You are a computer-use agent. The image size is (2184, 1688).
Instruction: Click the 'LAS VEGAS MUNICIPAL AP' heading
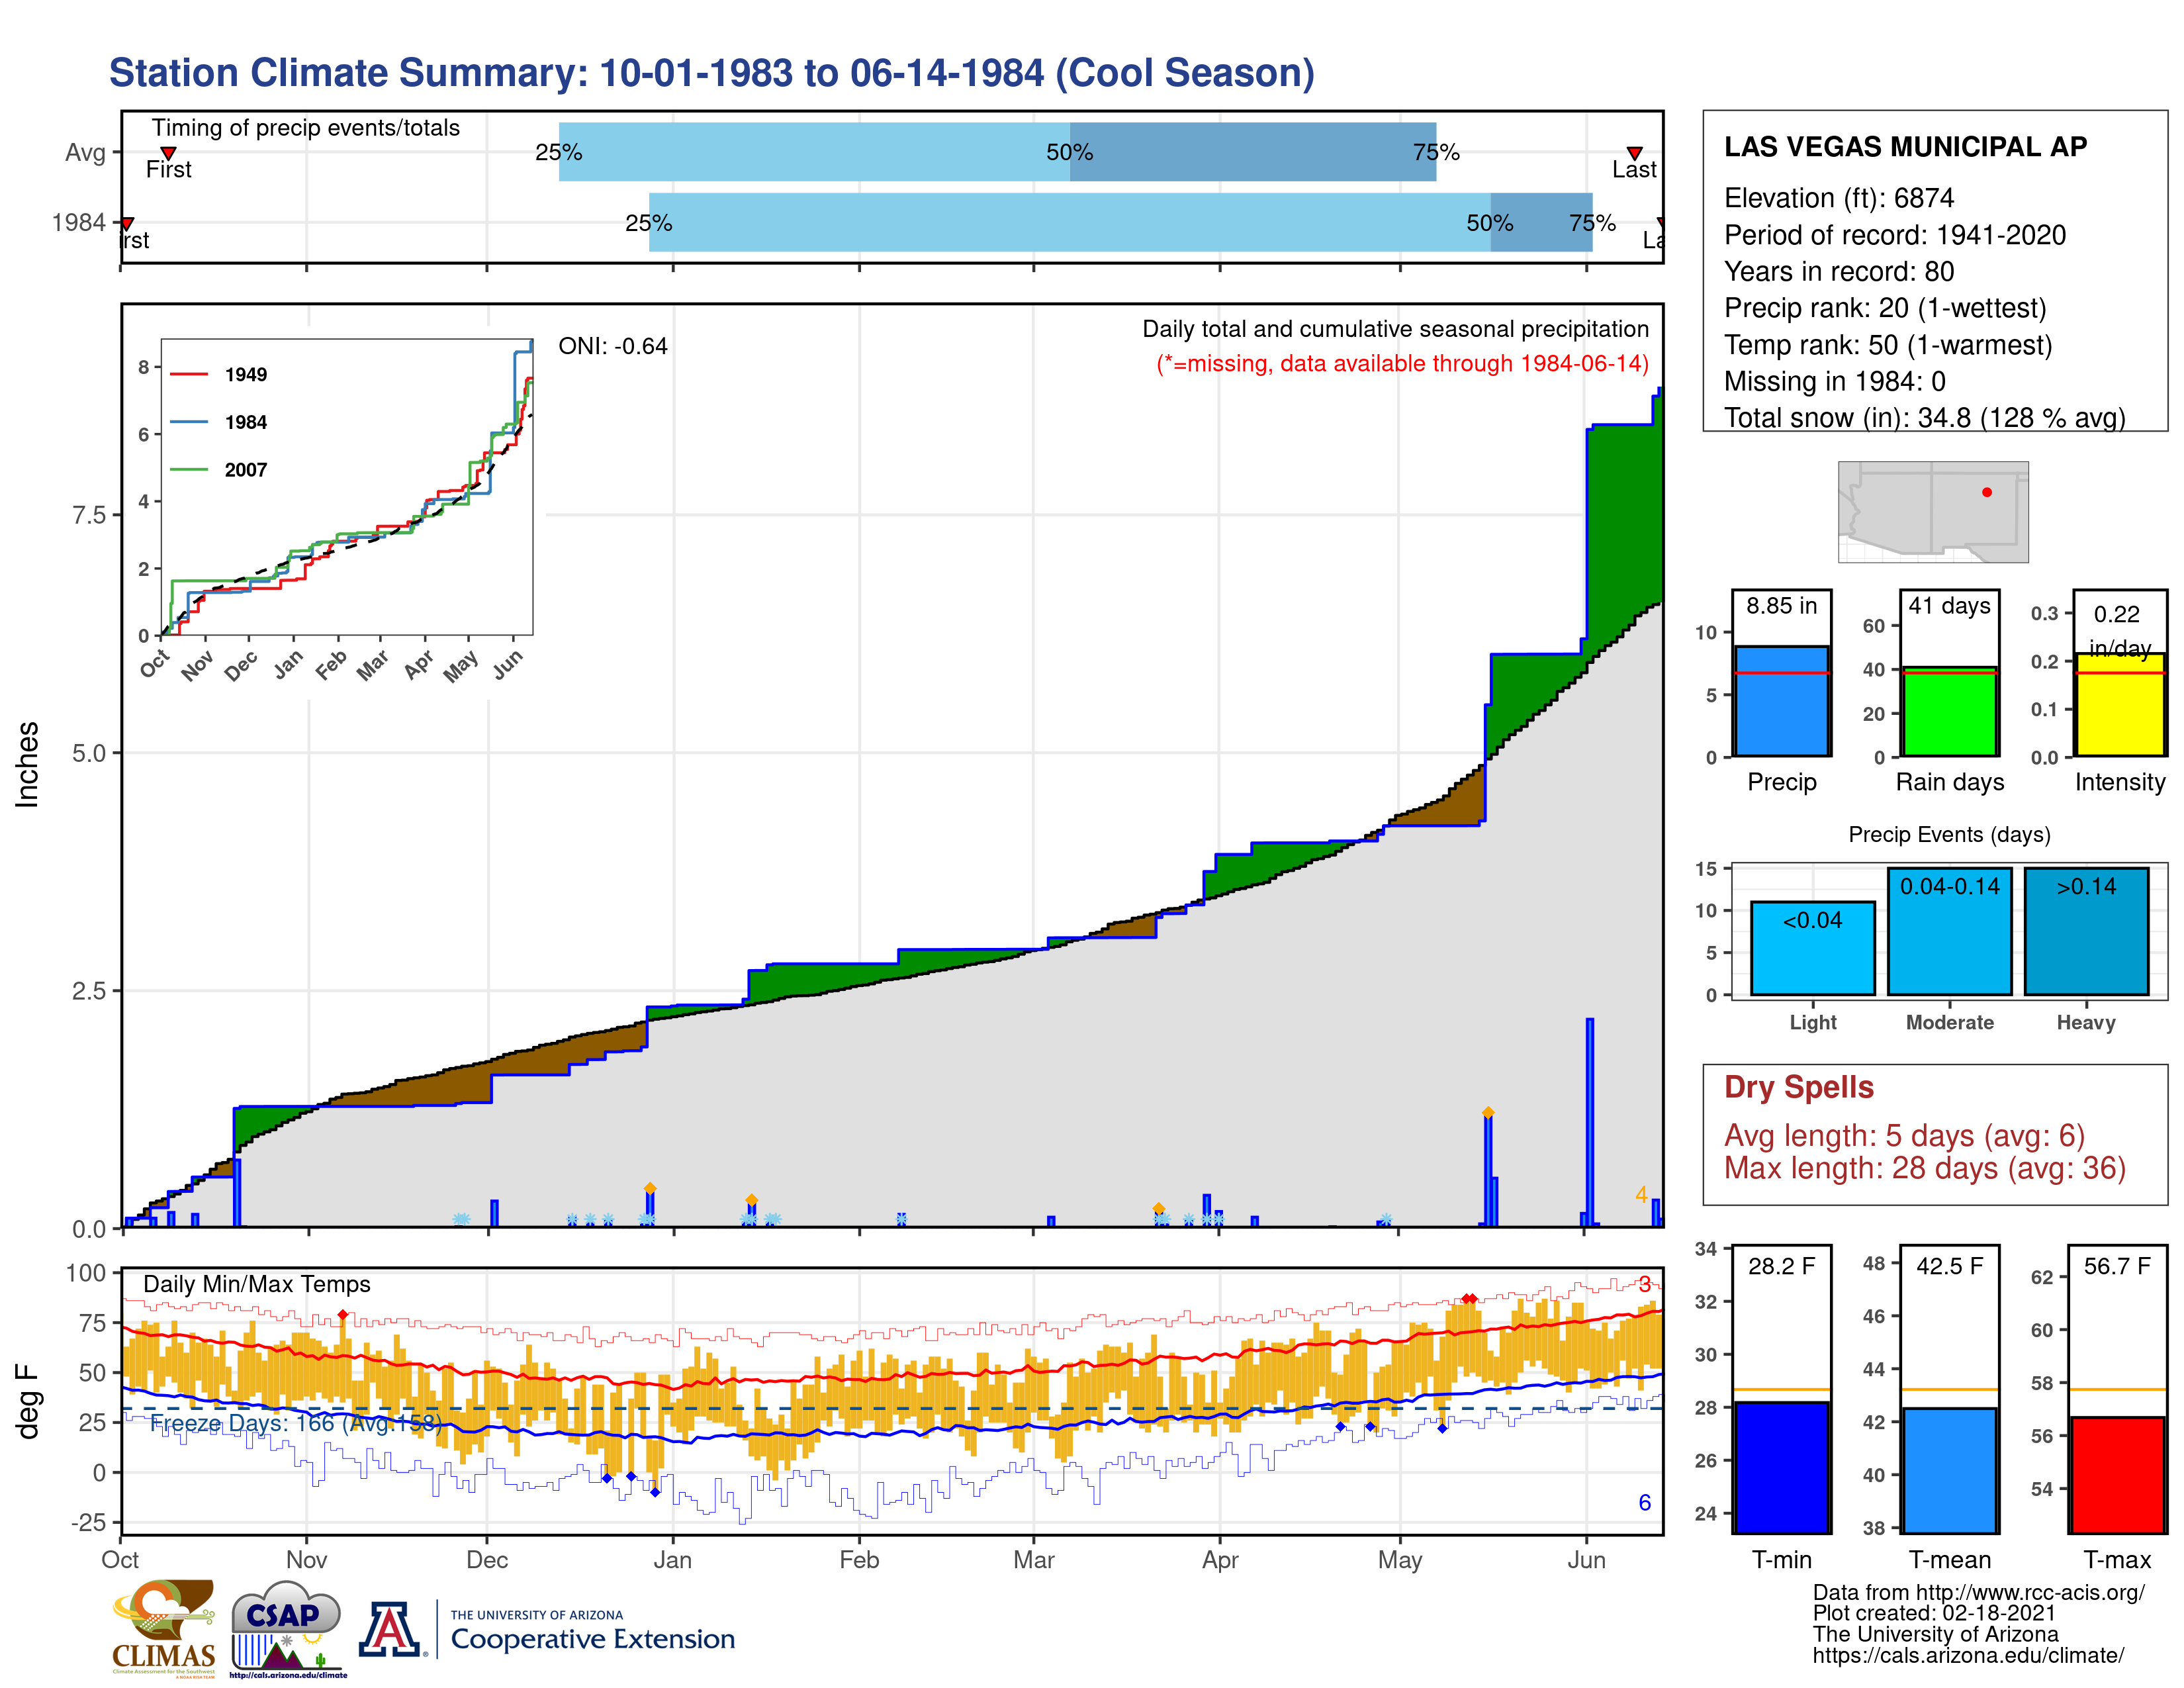coord(1905,147)
